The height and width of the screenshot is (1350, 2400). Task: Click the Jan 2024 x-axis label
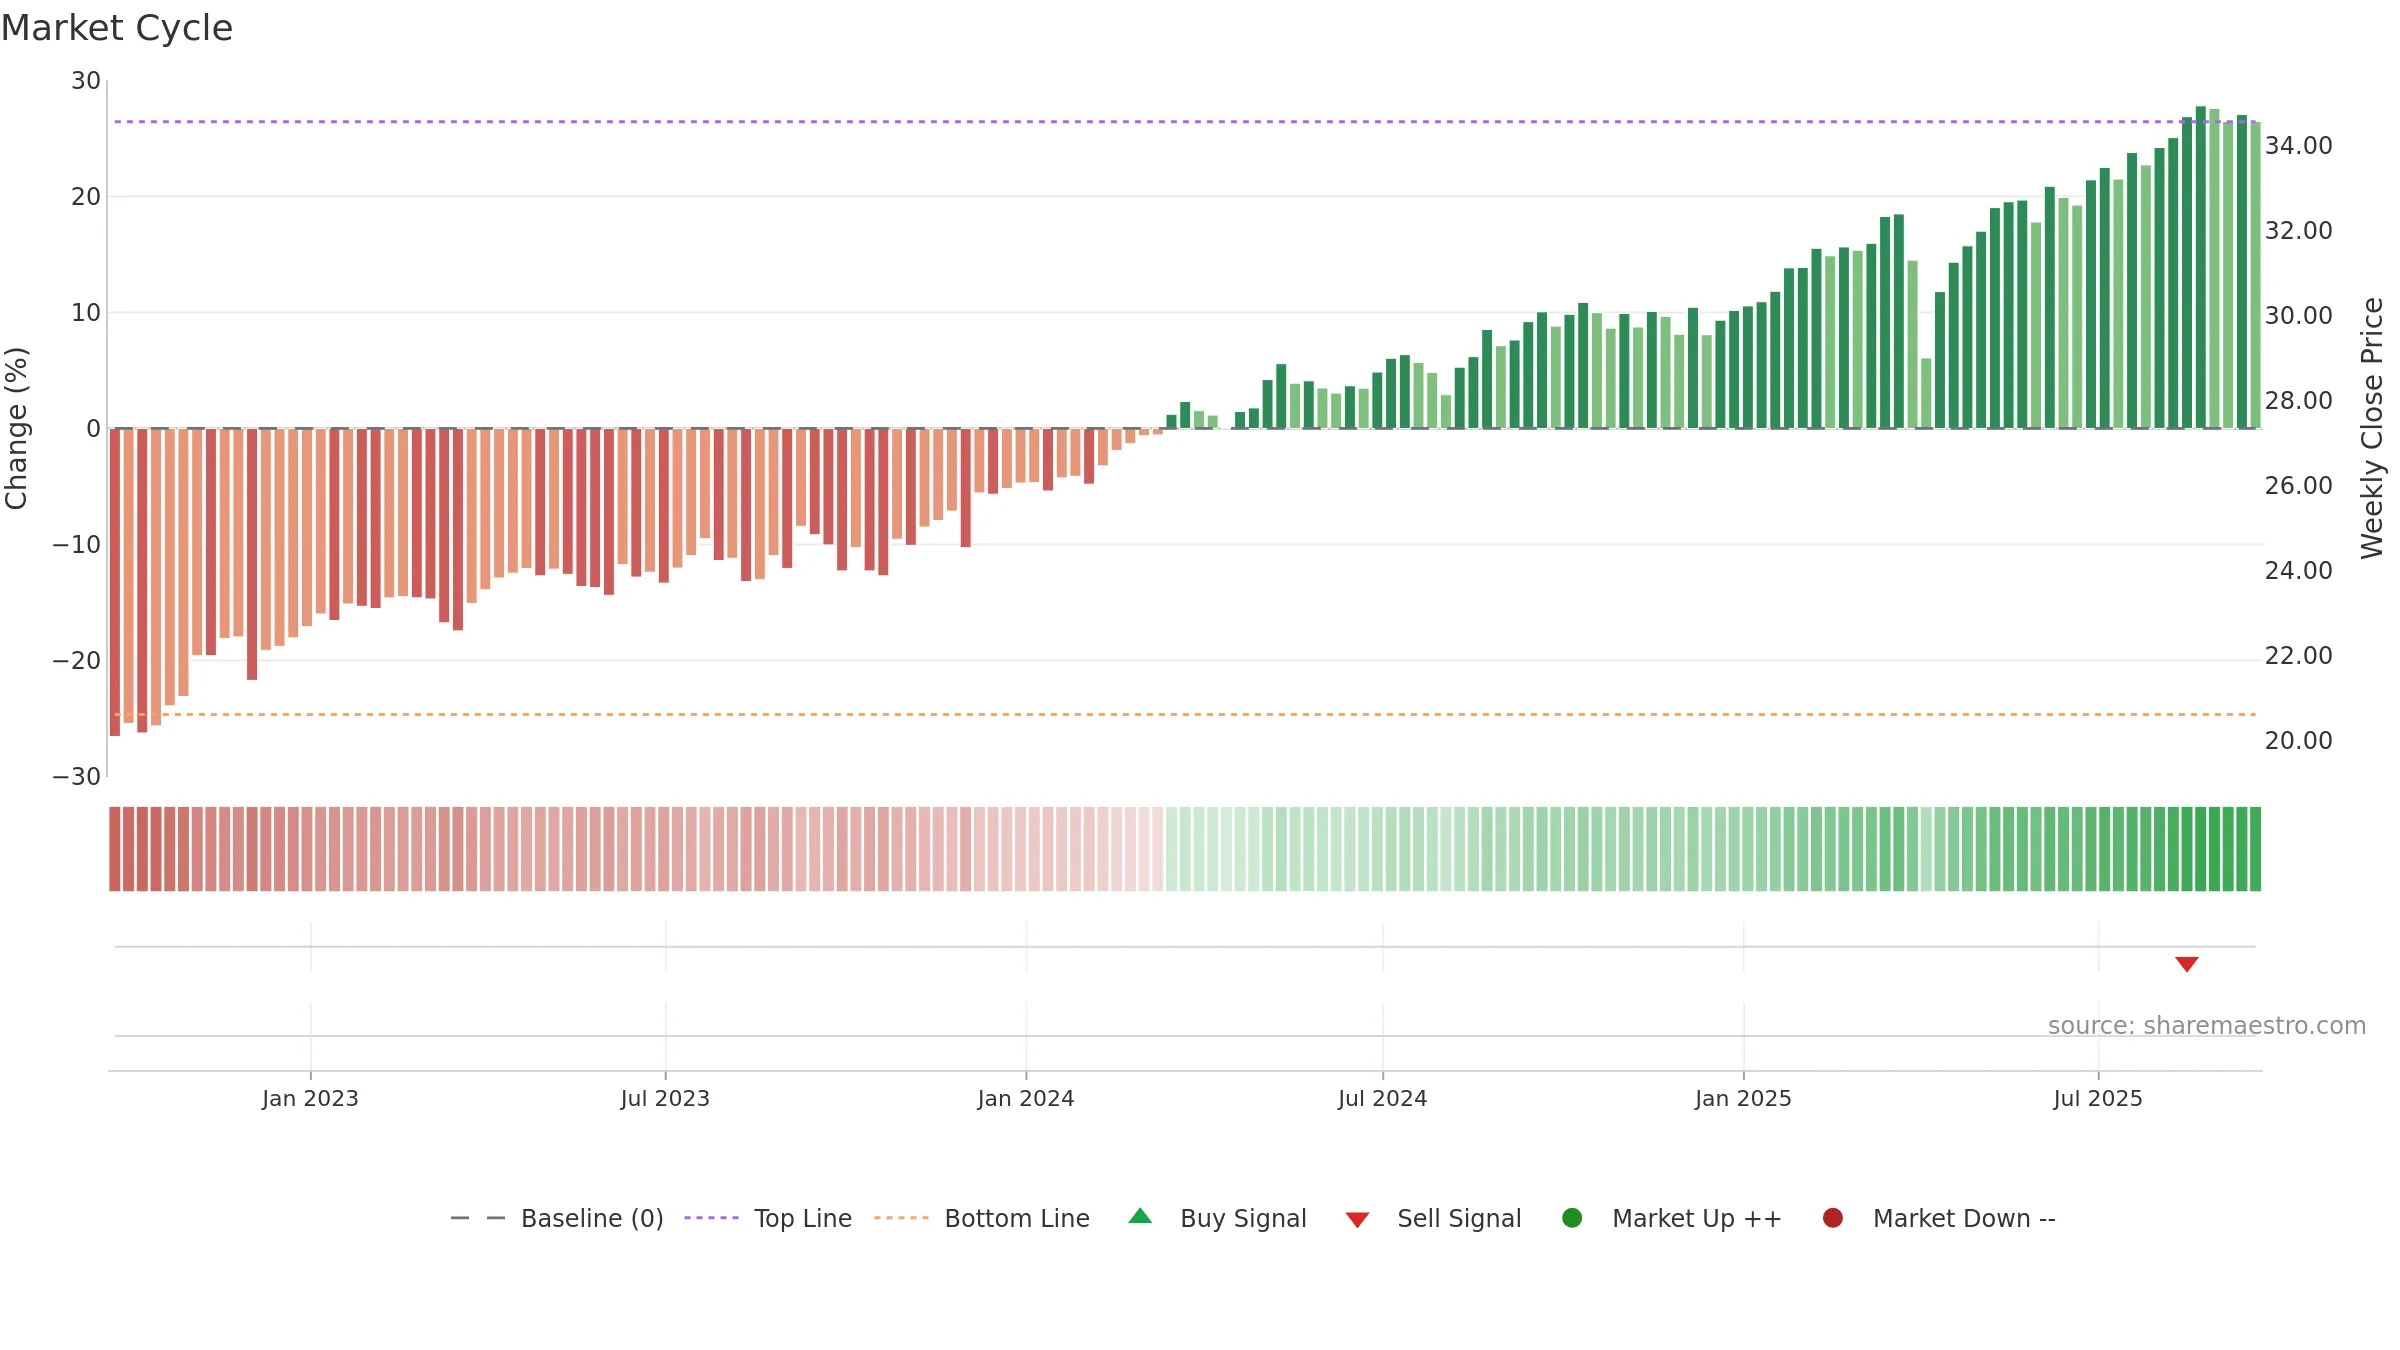pos(1026,1098)
